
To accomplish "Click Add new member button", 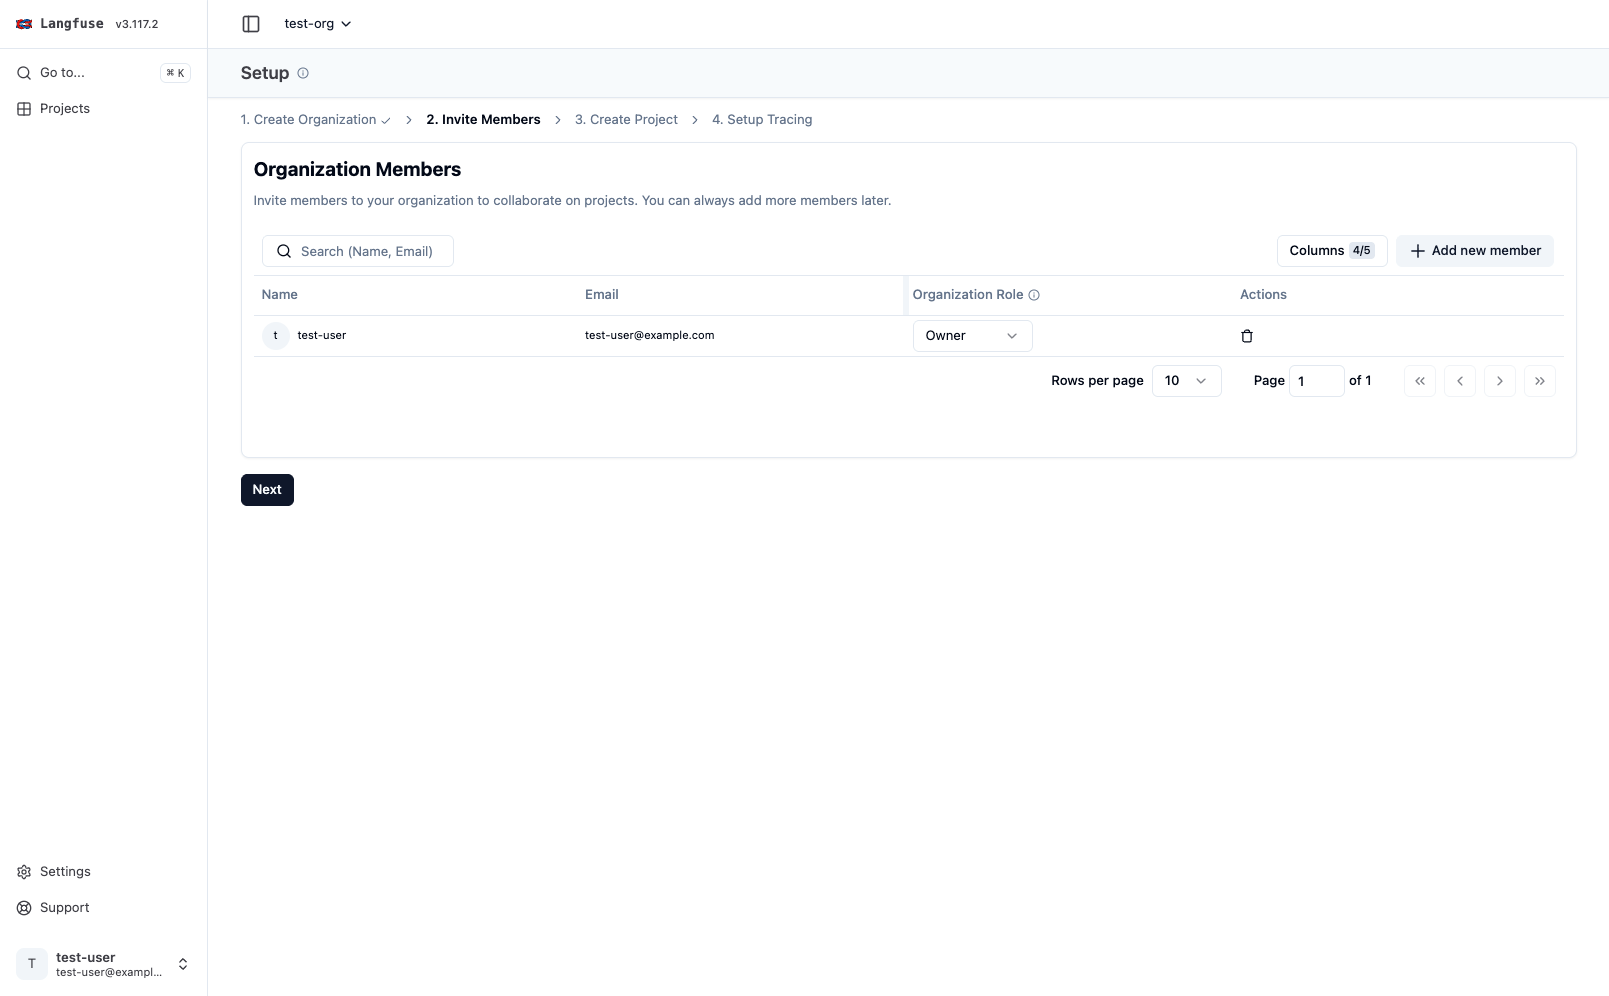I will coord(1474,251).
